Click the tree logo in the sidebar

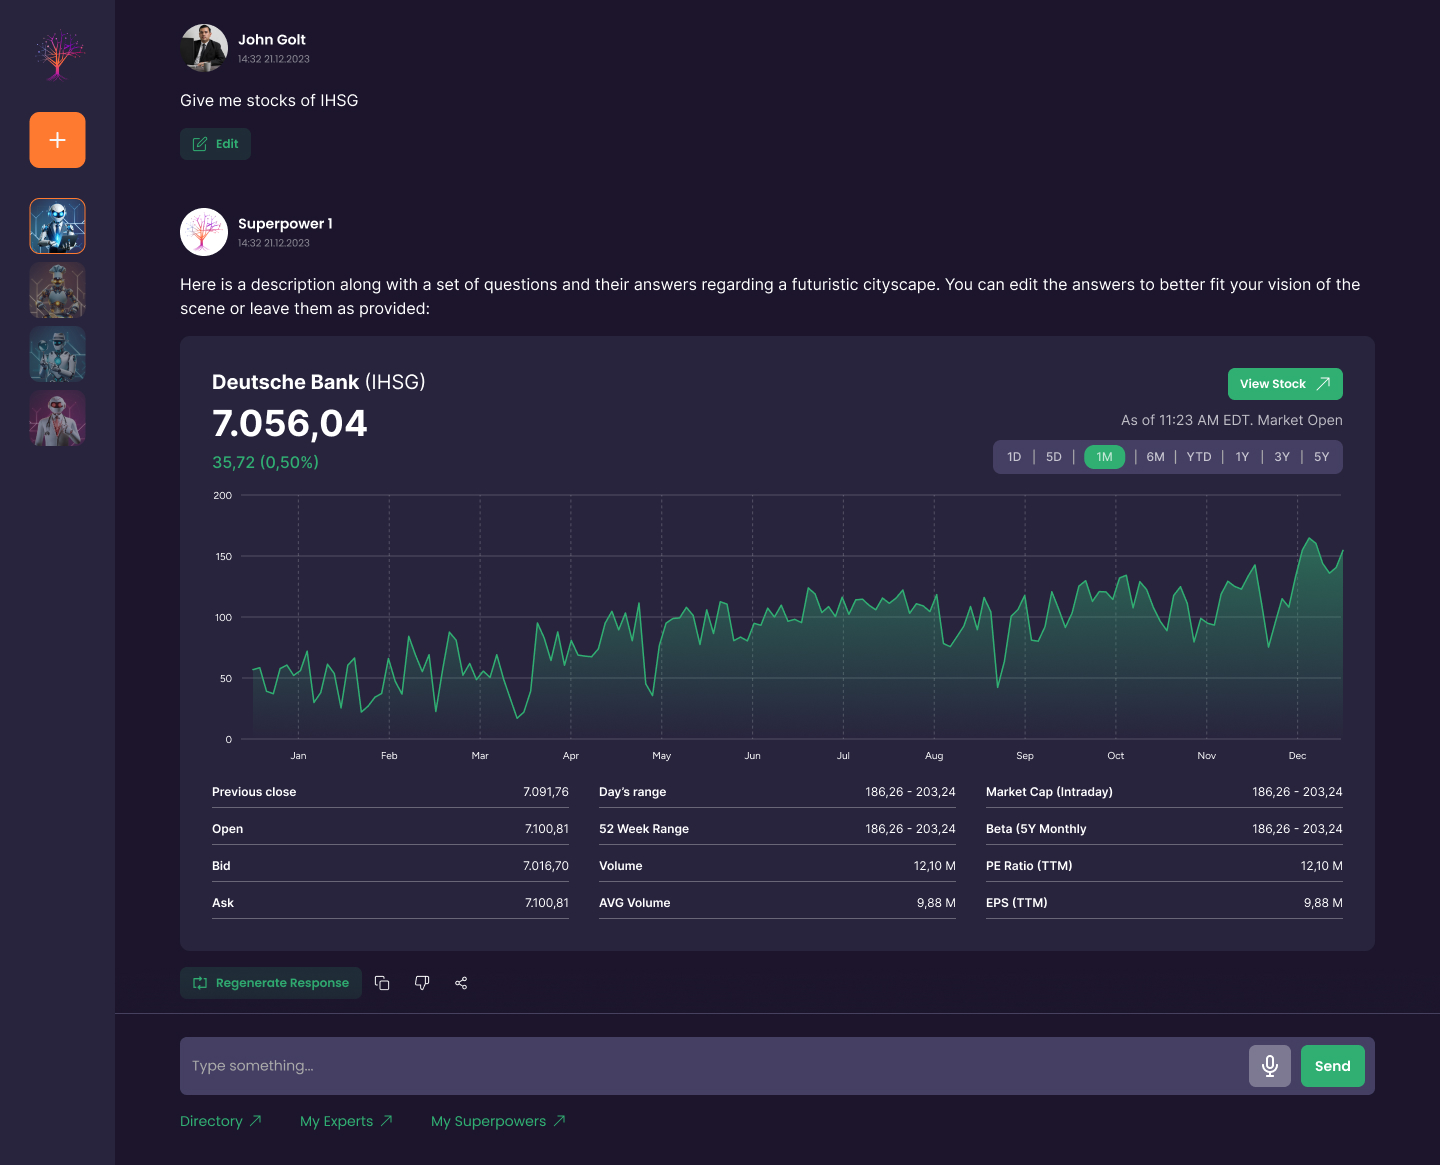58,55
